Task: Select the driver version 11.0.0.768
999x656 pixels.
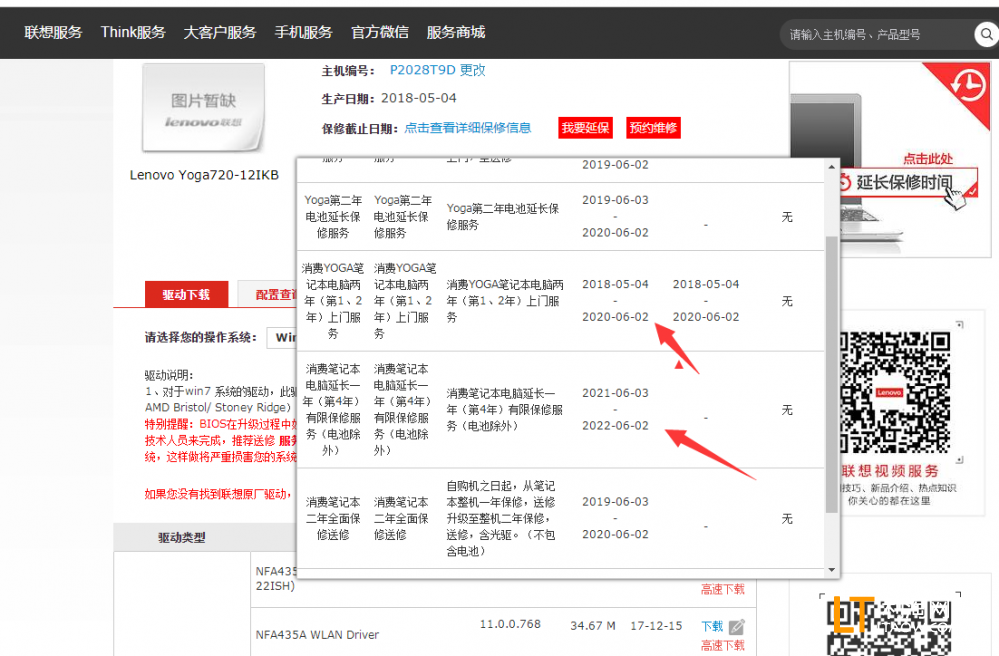Action: (x=510, y=624)
